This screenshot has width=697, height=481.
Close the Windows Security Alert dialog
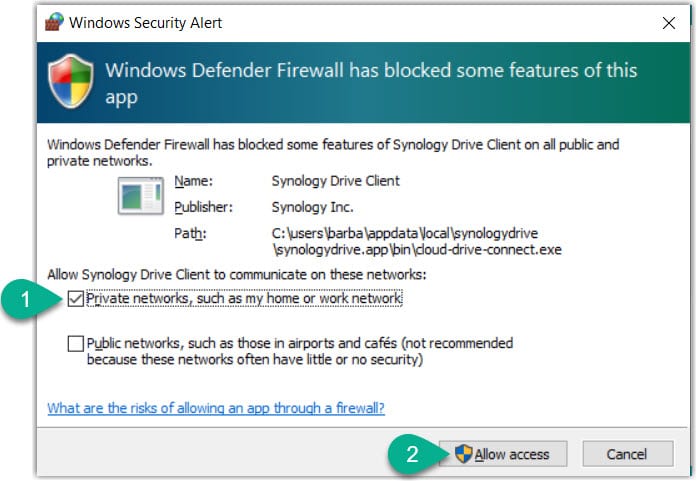[668, 22]
